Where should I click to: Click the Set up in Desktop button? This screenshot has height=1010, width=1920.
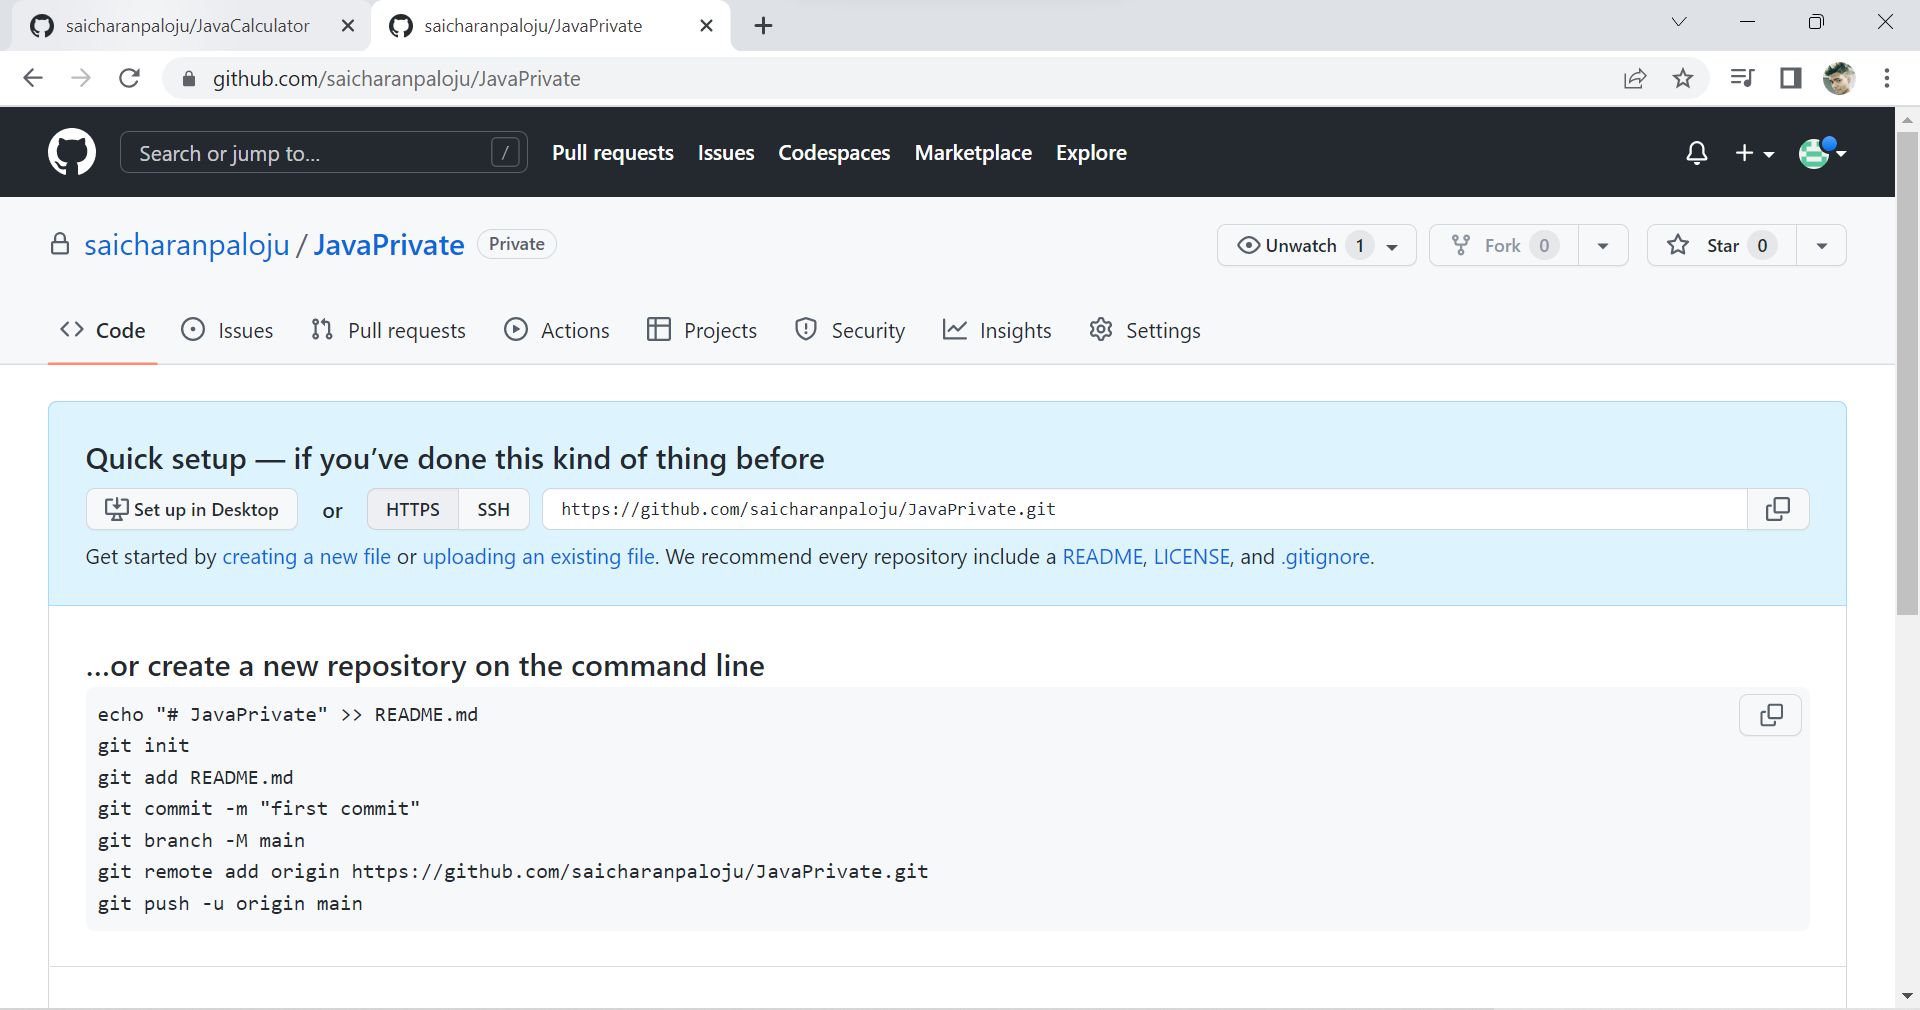pos(192,509)
